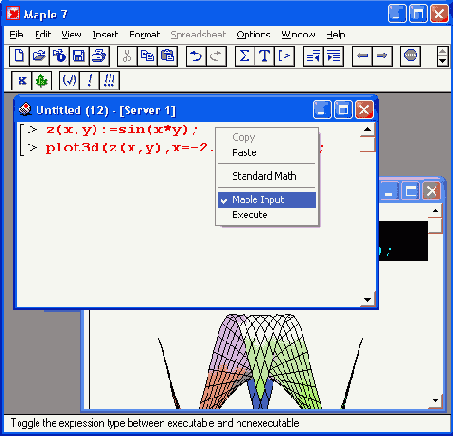Toggle Standard Math notation x icon

pos(22,81)
